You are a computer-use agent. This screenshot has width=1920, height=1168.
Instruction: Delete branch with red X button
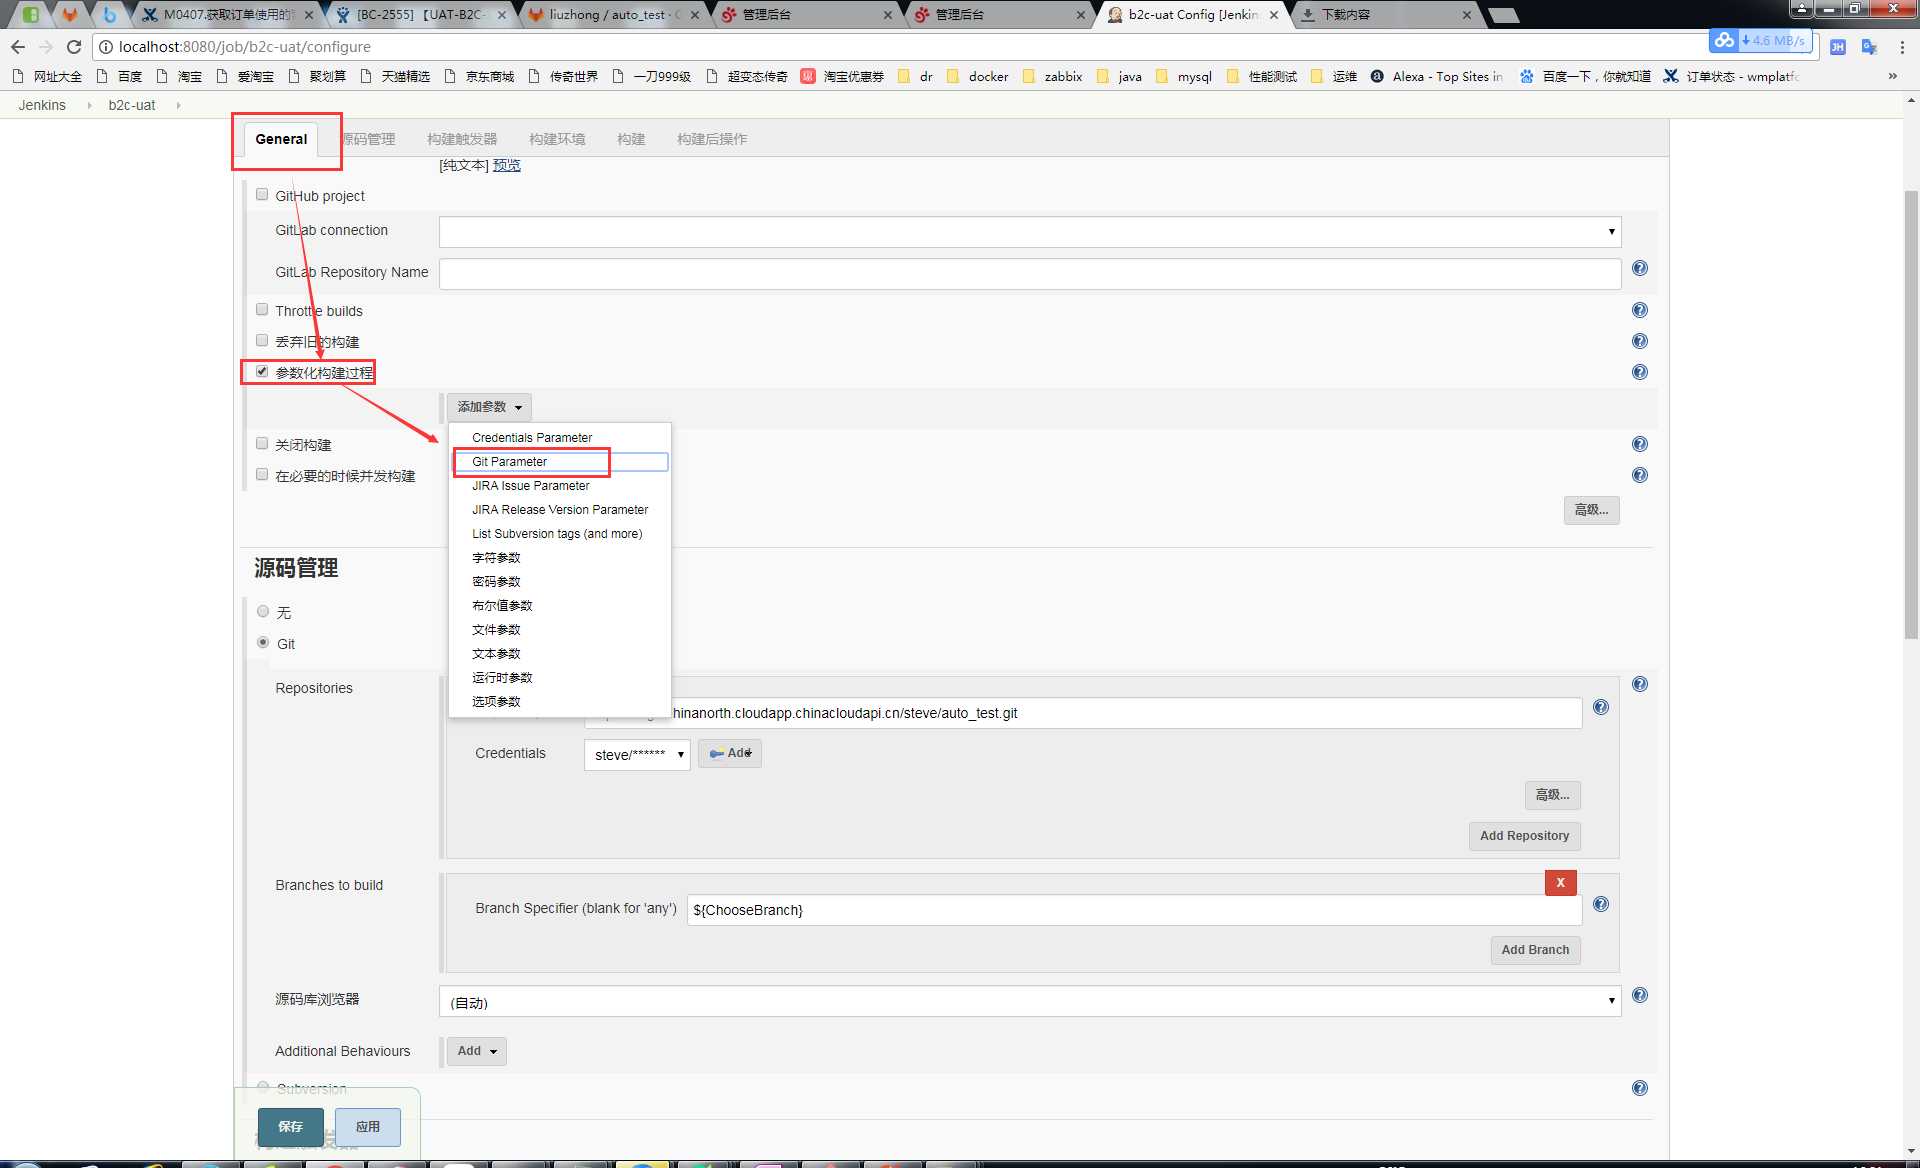click(x=1560, y=883)
